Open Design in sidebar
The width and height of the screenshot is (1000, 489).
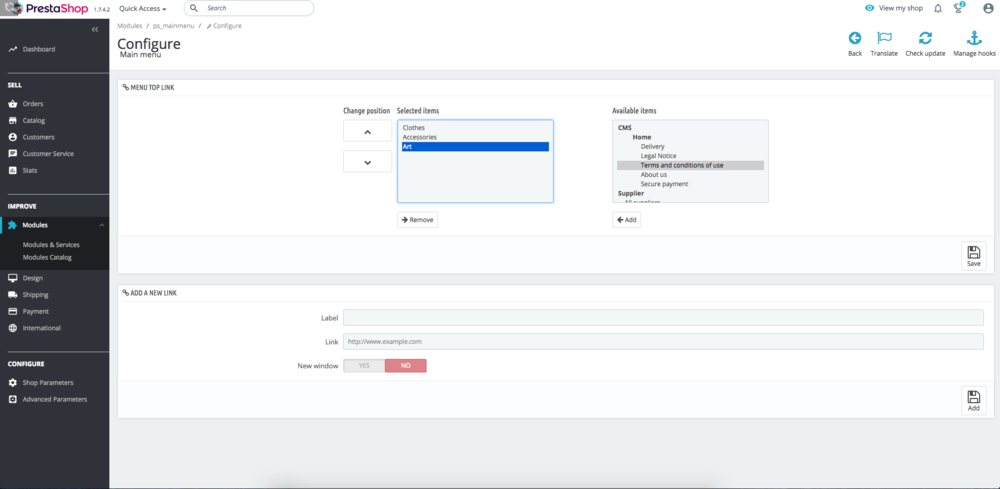(x=33, y=278)
